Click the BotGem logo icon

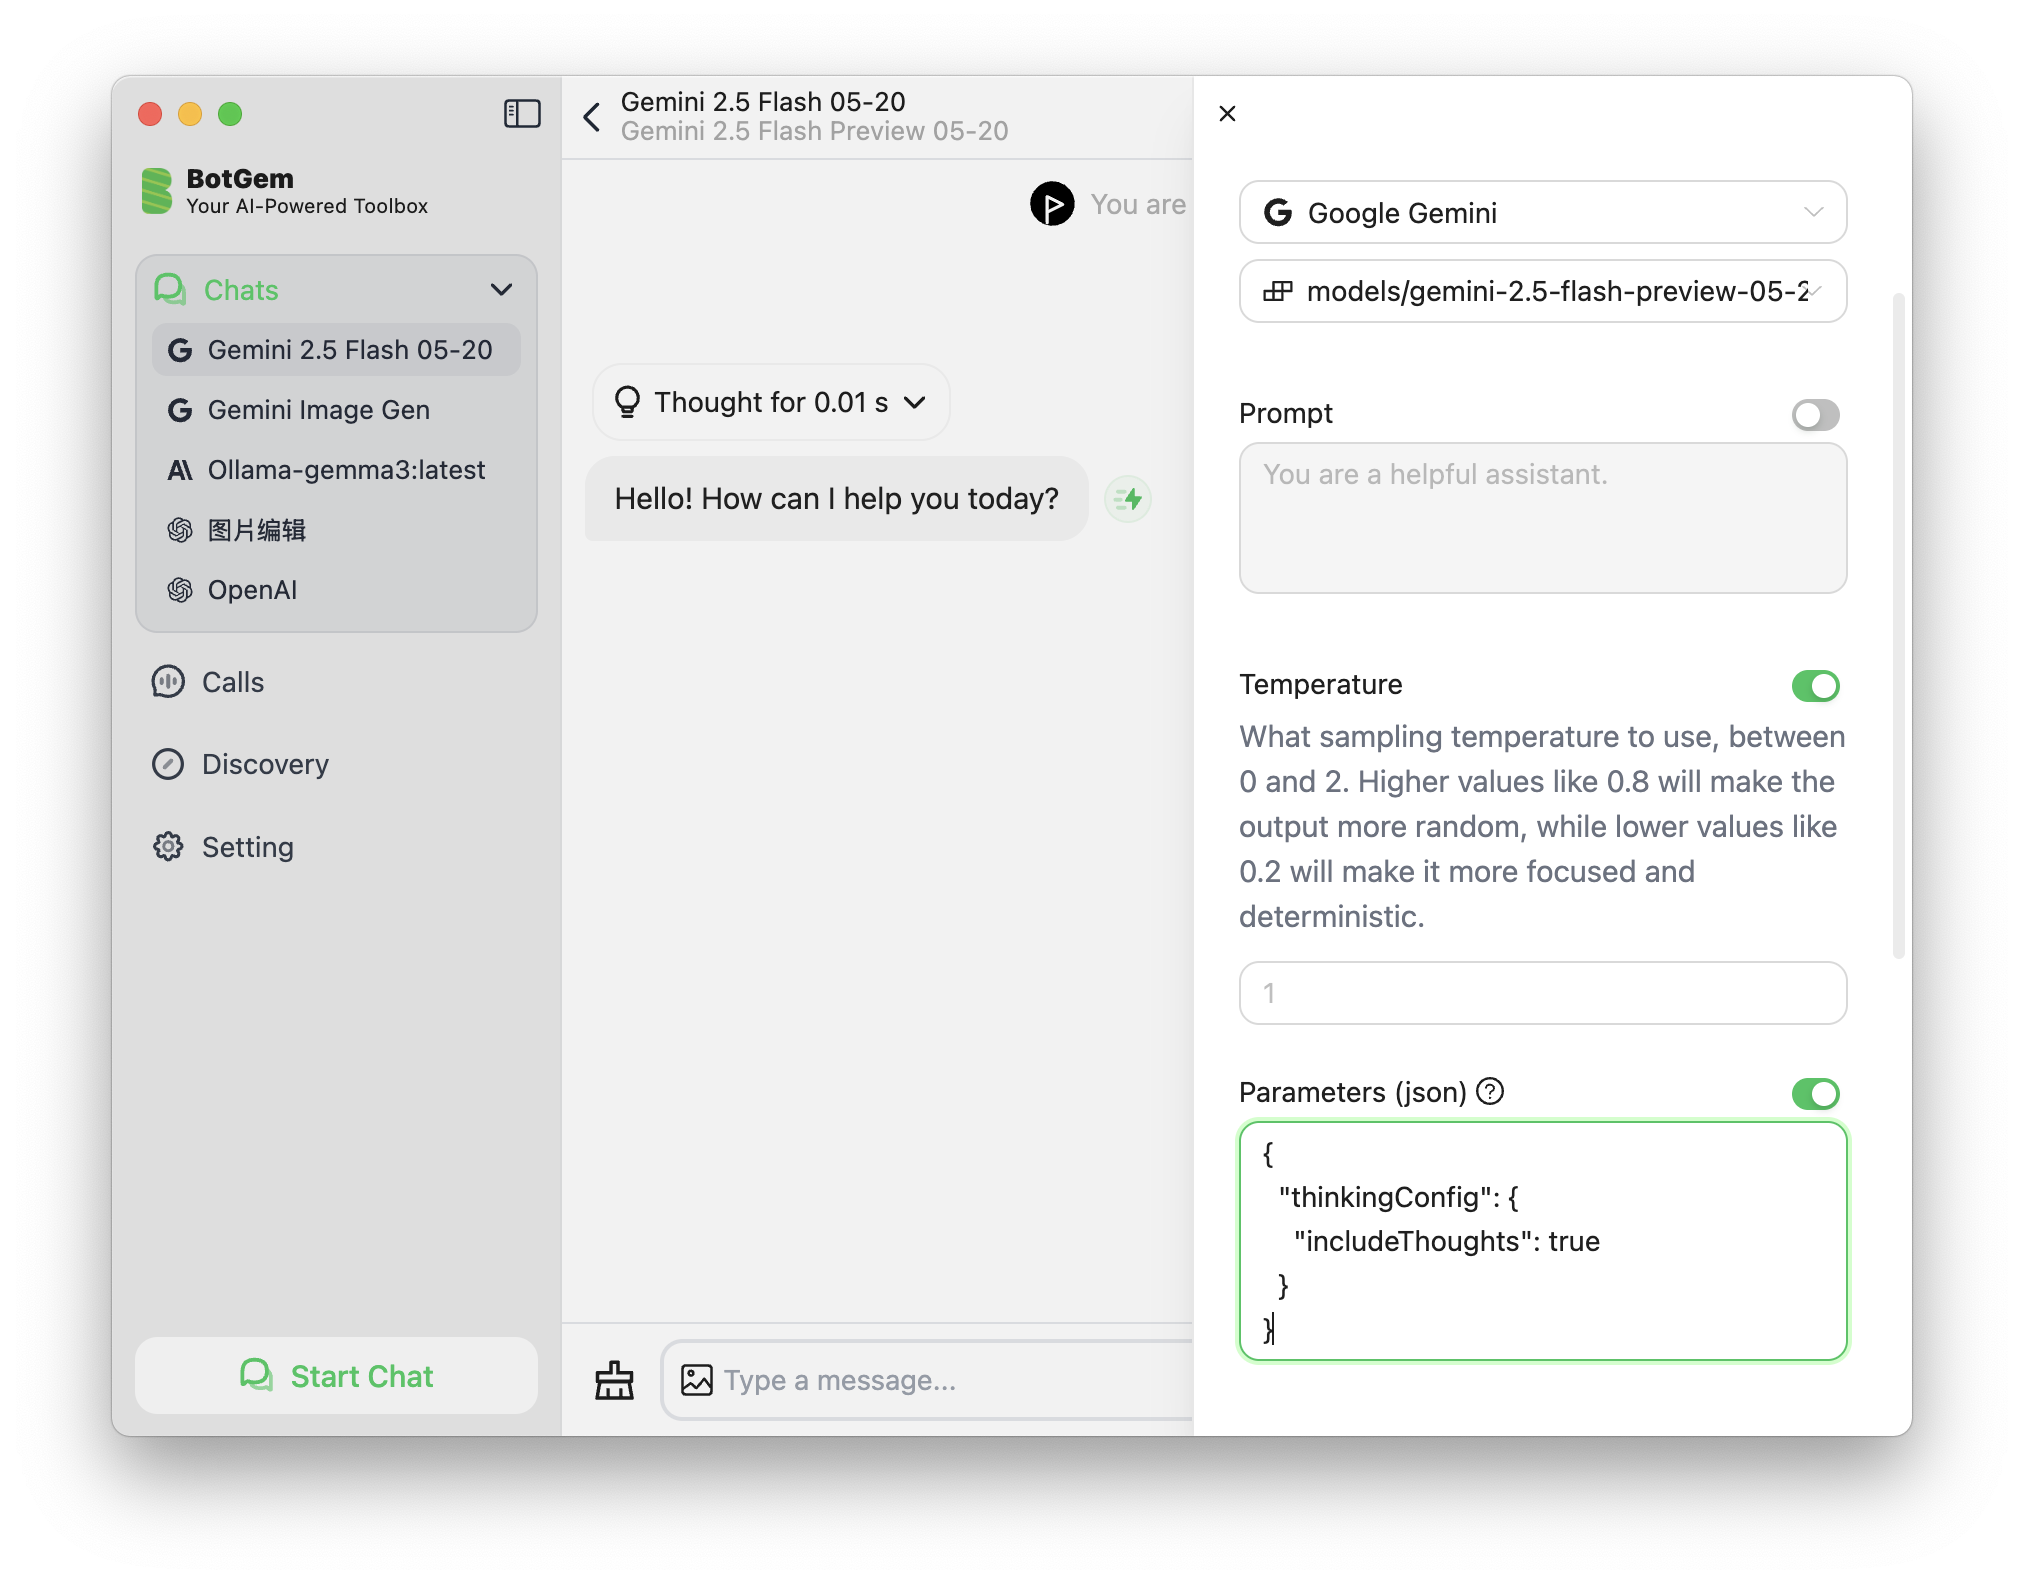click(x=157, y=191)
